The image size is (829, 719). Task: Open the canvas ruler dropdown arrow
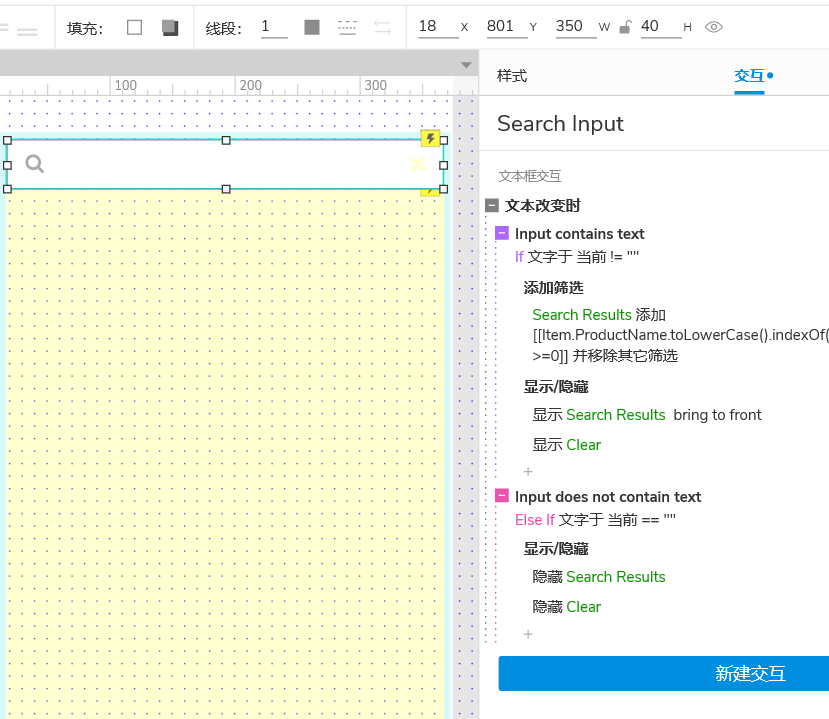[x=466, y=65]
